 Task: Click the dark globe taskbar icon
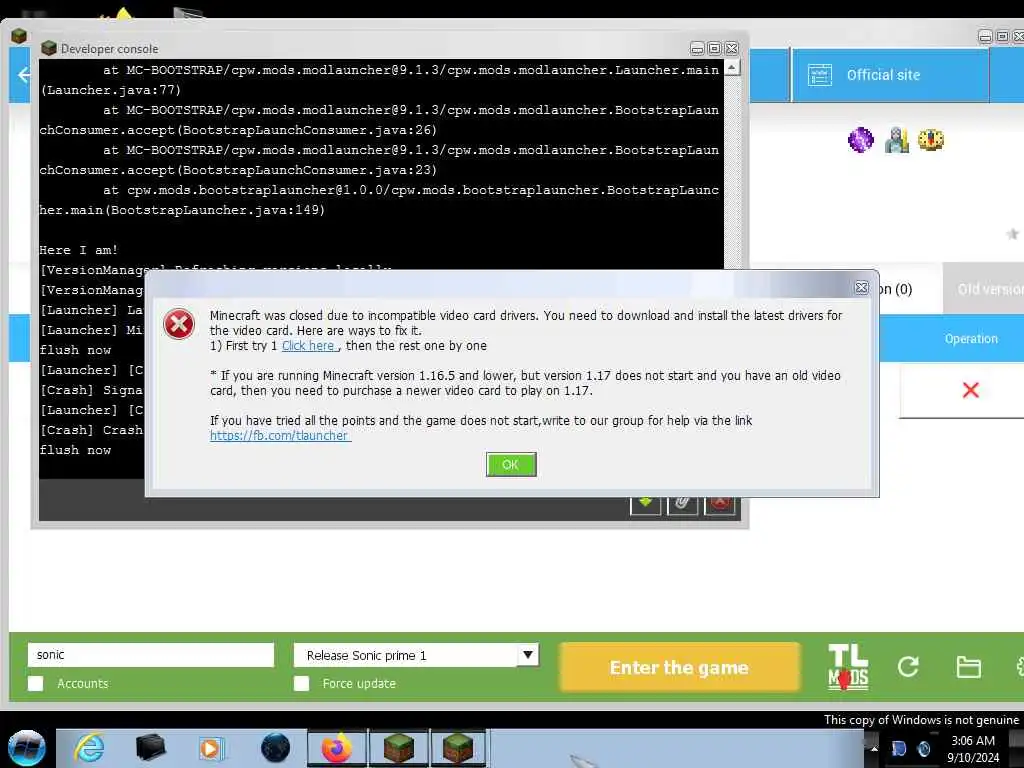pos(275,748)
